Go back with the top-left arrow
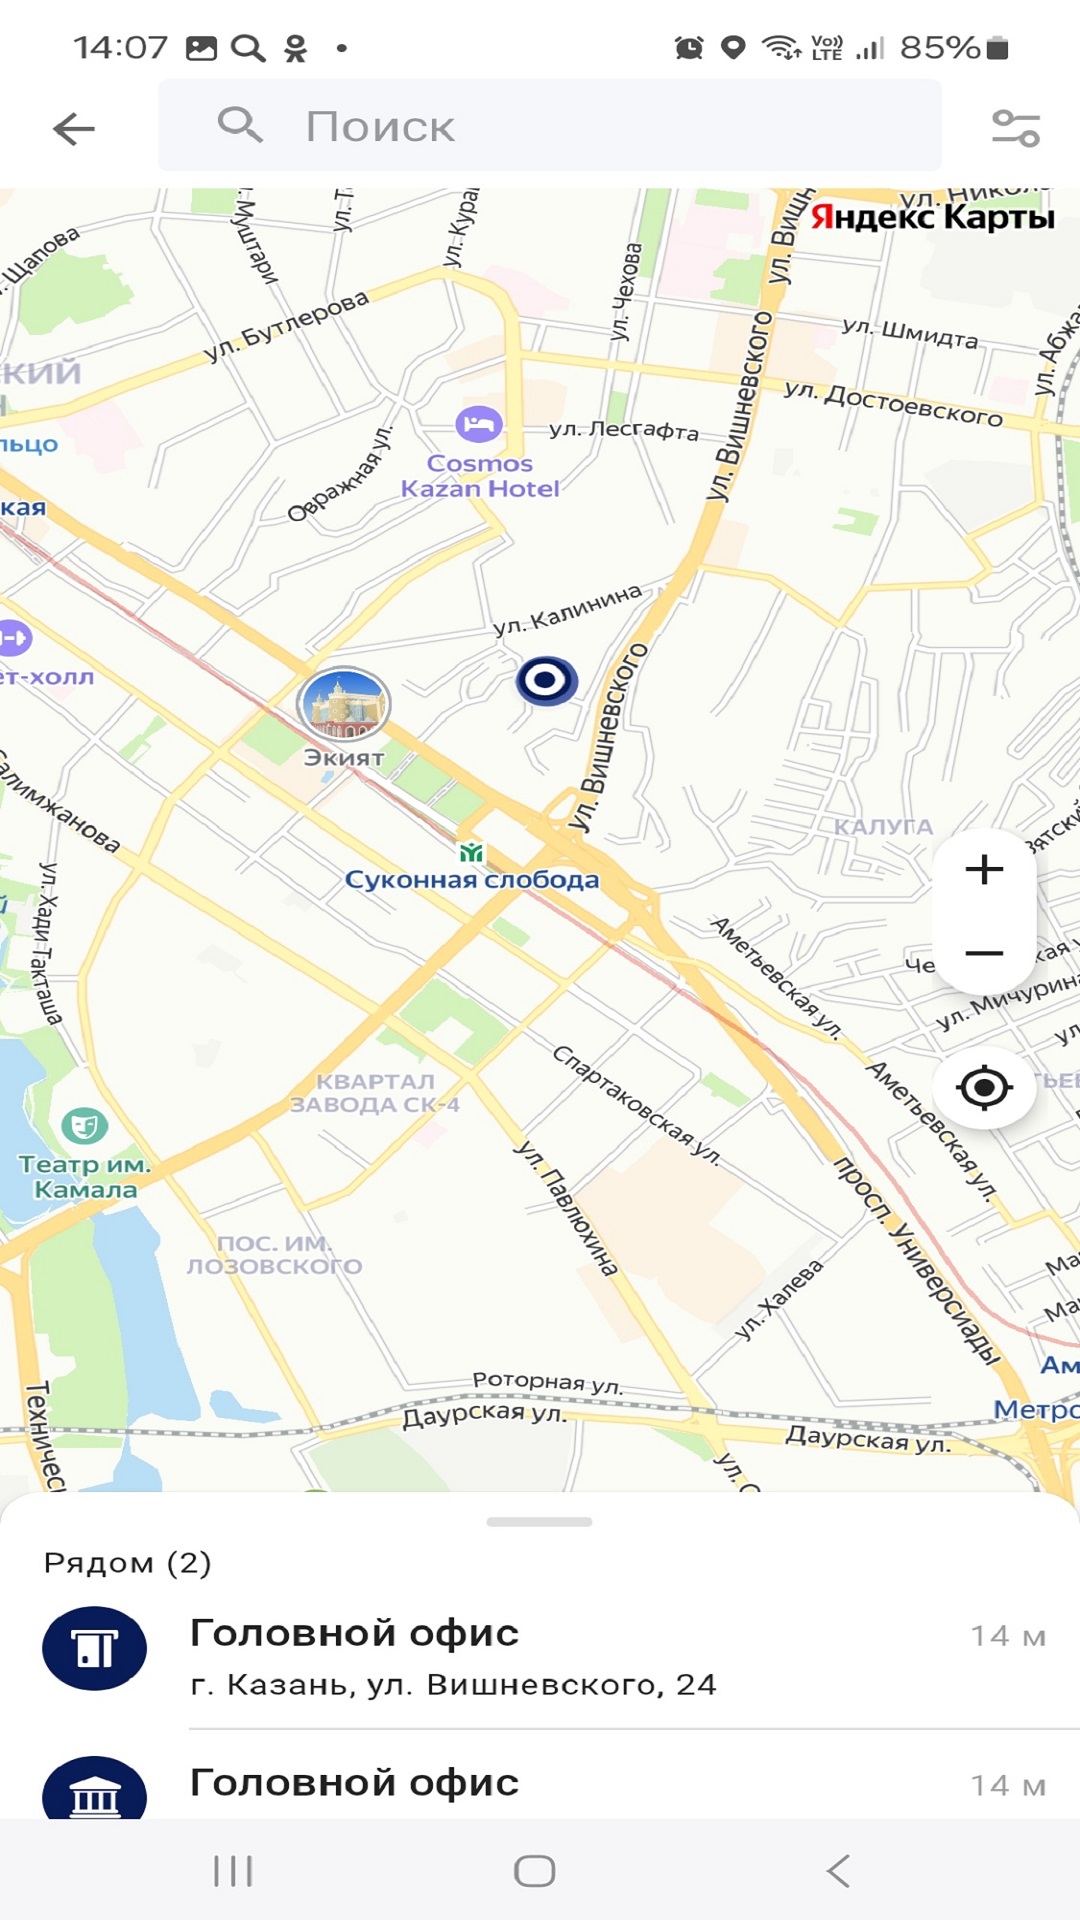This screenshot has width=1080, height=1920. click(74, 128)
